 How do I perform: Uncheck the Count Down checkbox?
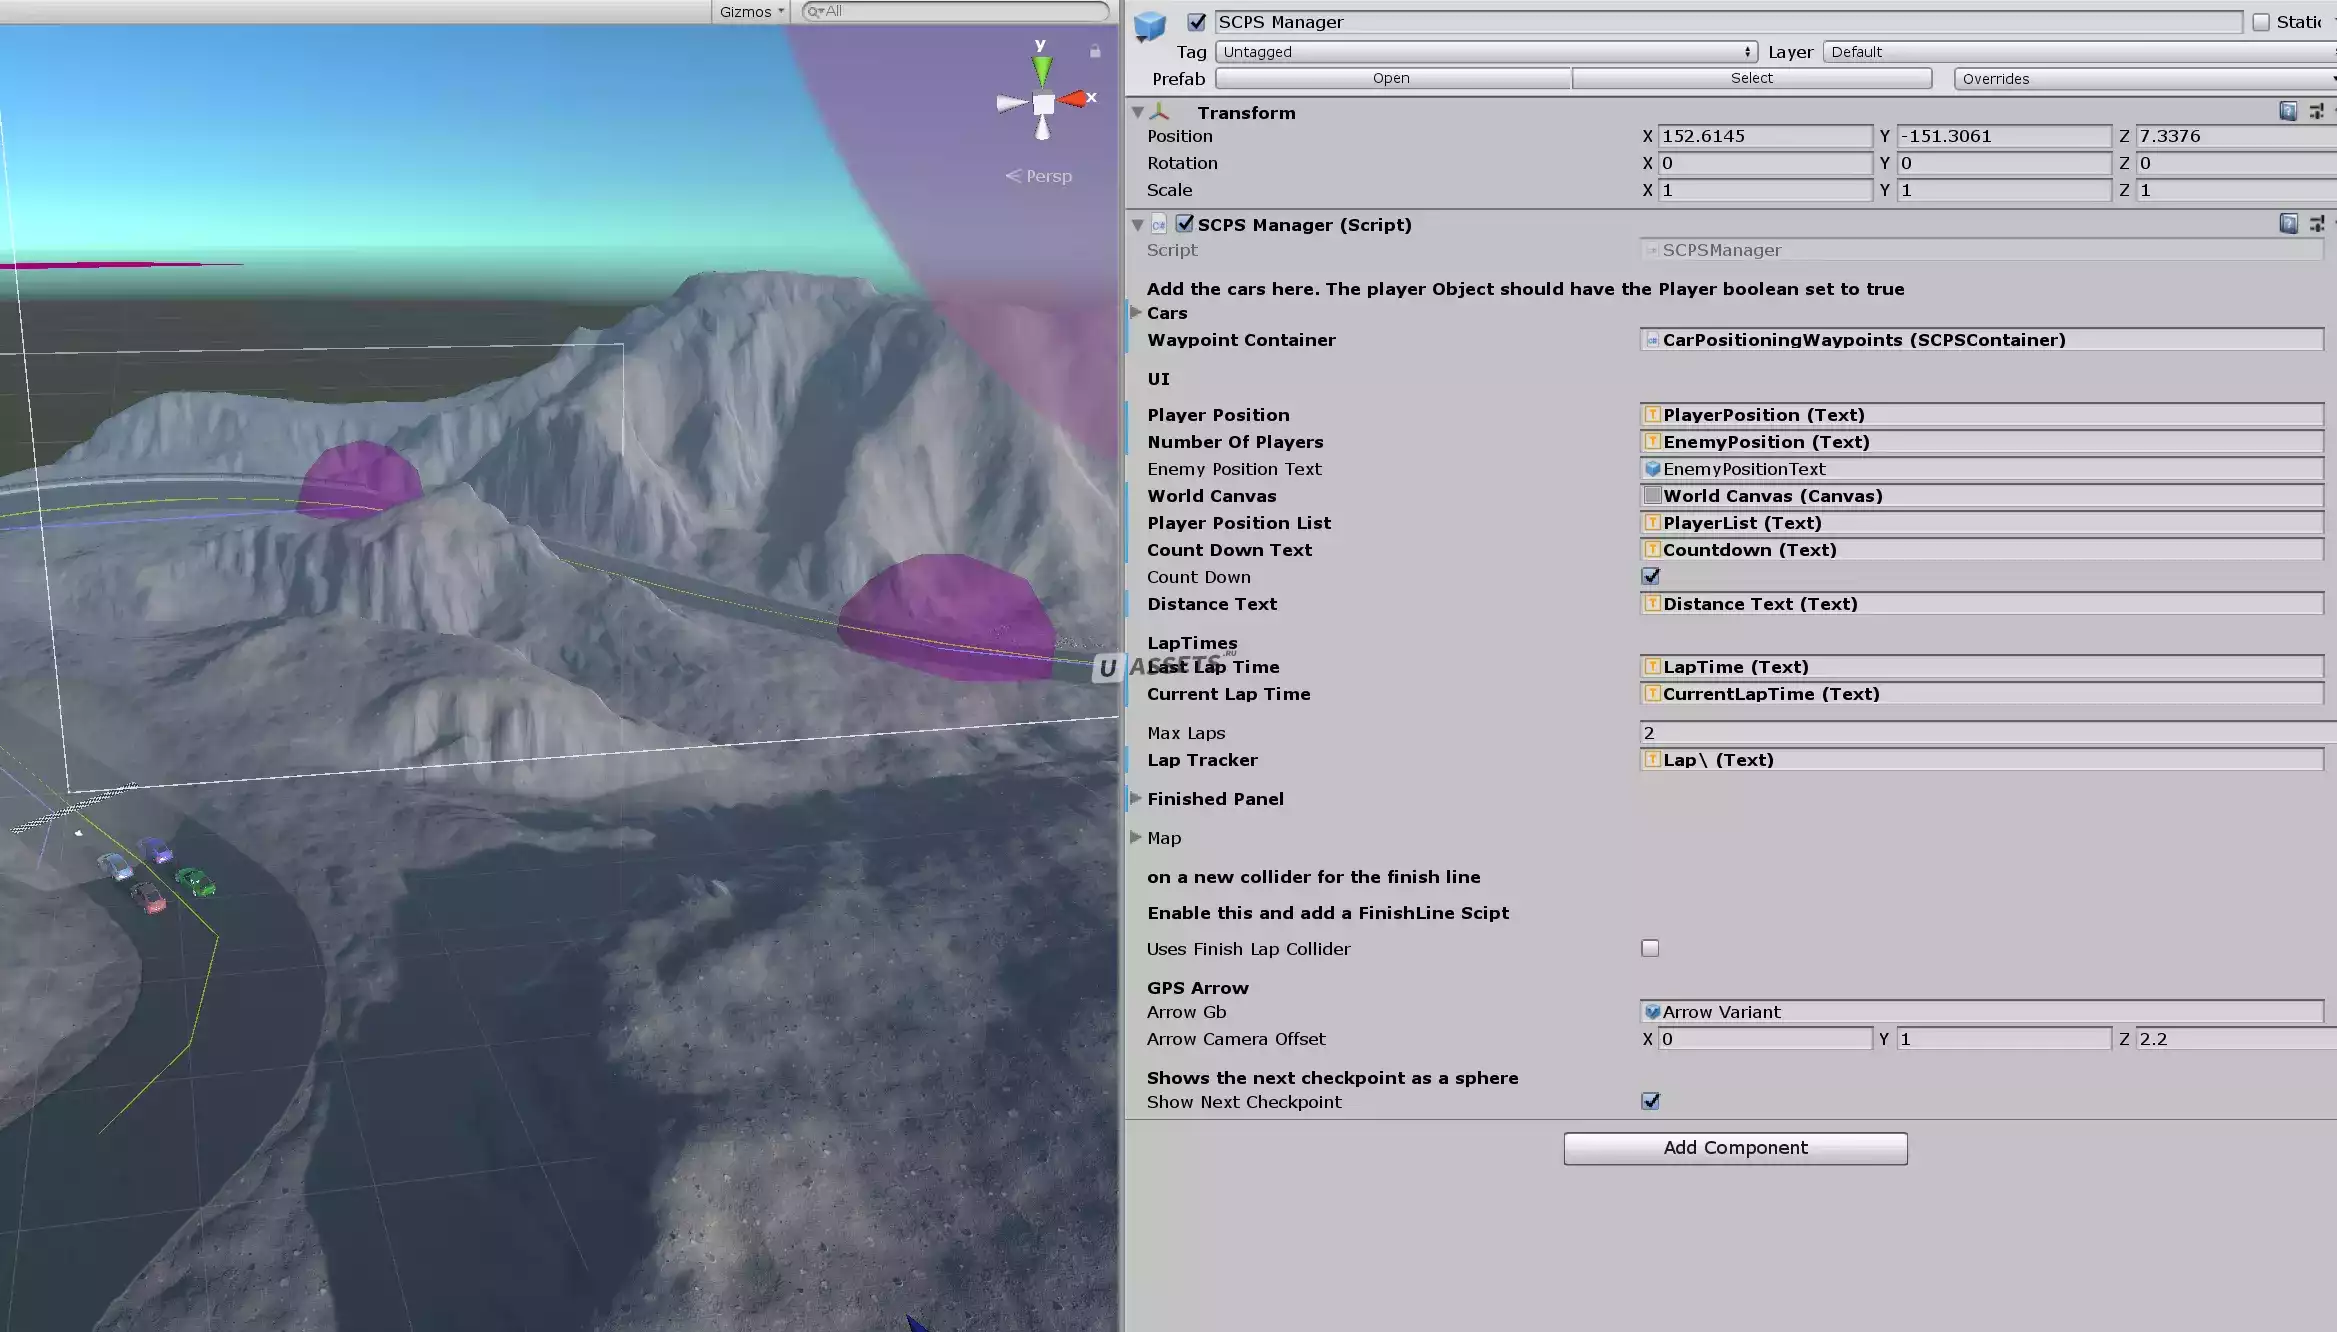(1650, 576)
